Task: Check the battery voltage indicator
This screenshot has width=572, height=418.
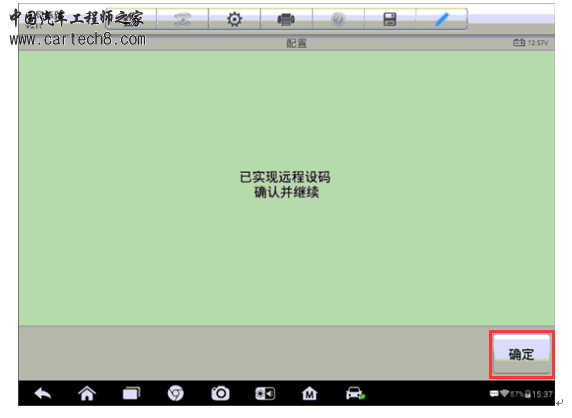Action: click(x=531, y=43)
